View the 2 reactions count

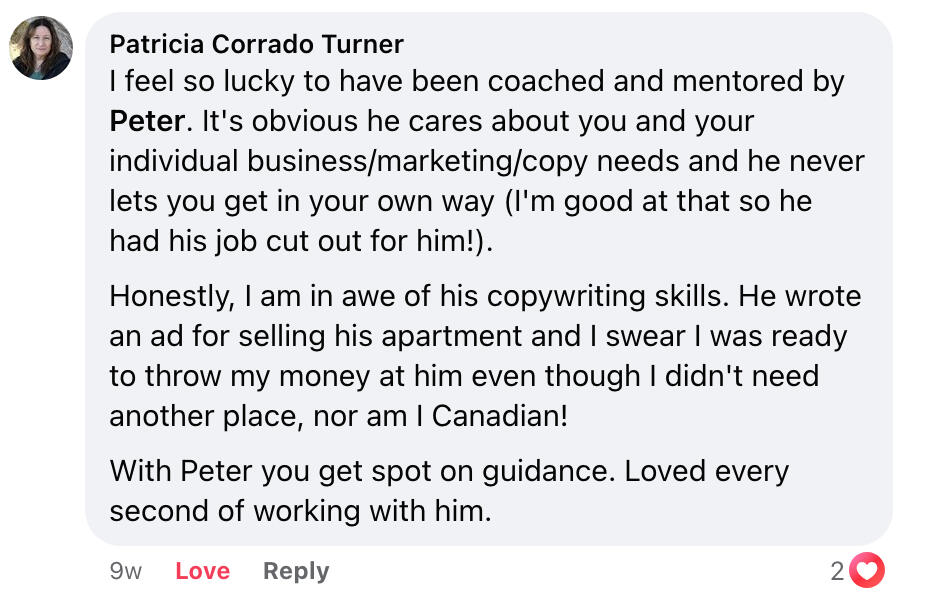(837, 571)
